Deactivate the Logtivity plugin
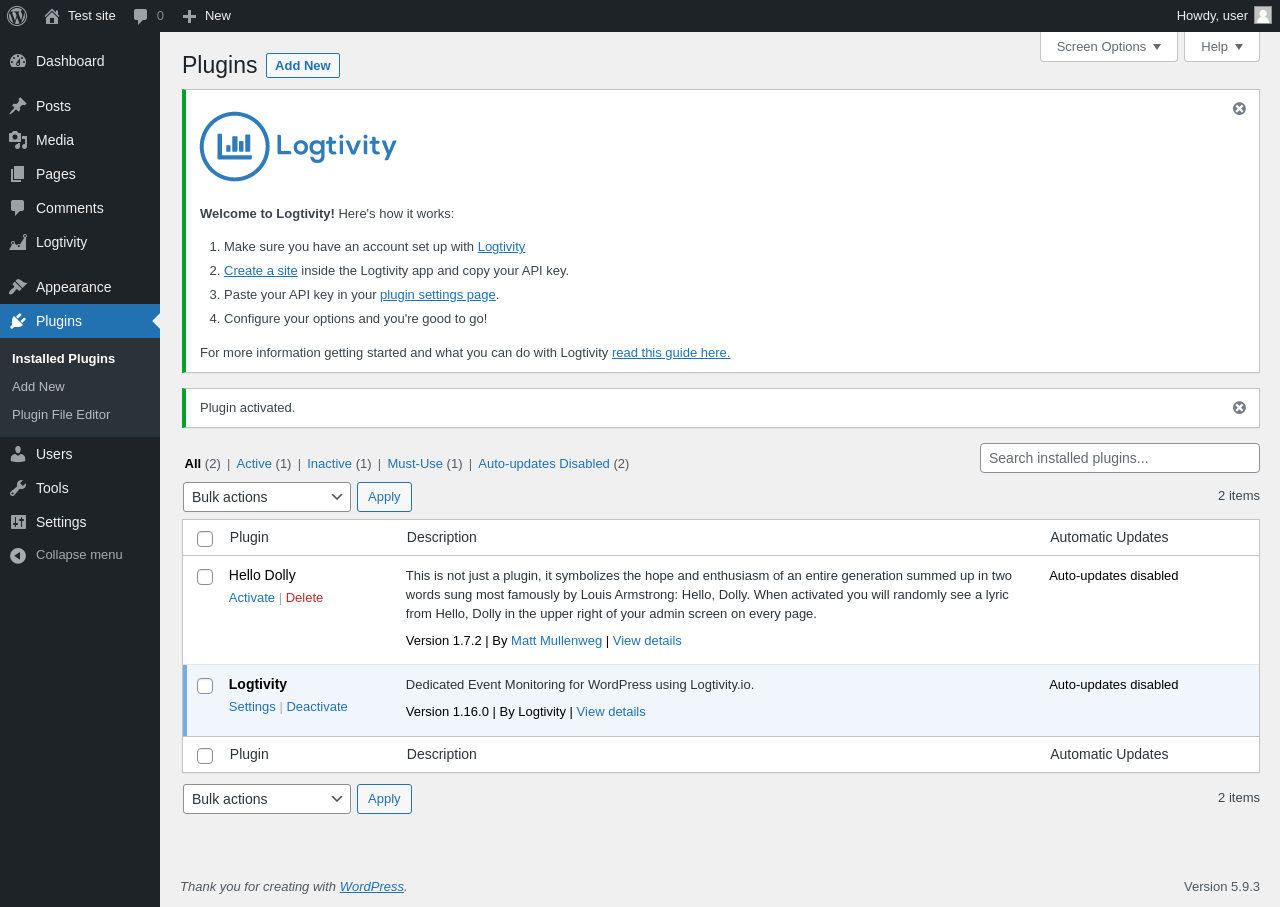The image size is (1280, 907). pos(317,706)
